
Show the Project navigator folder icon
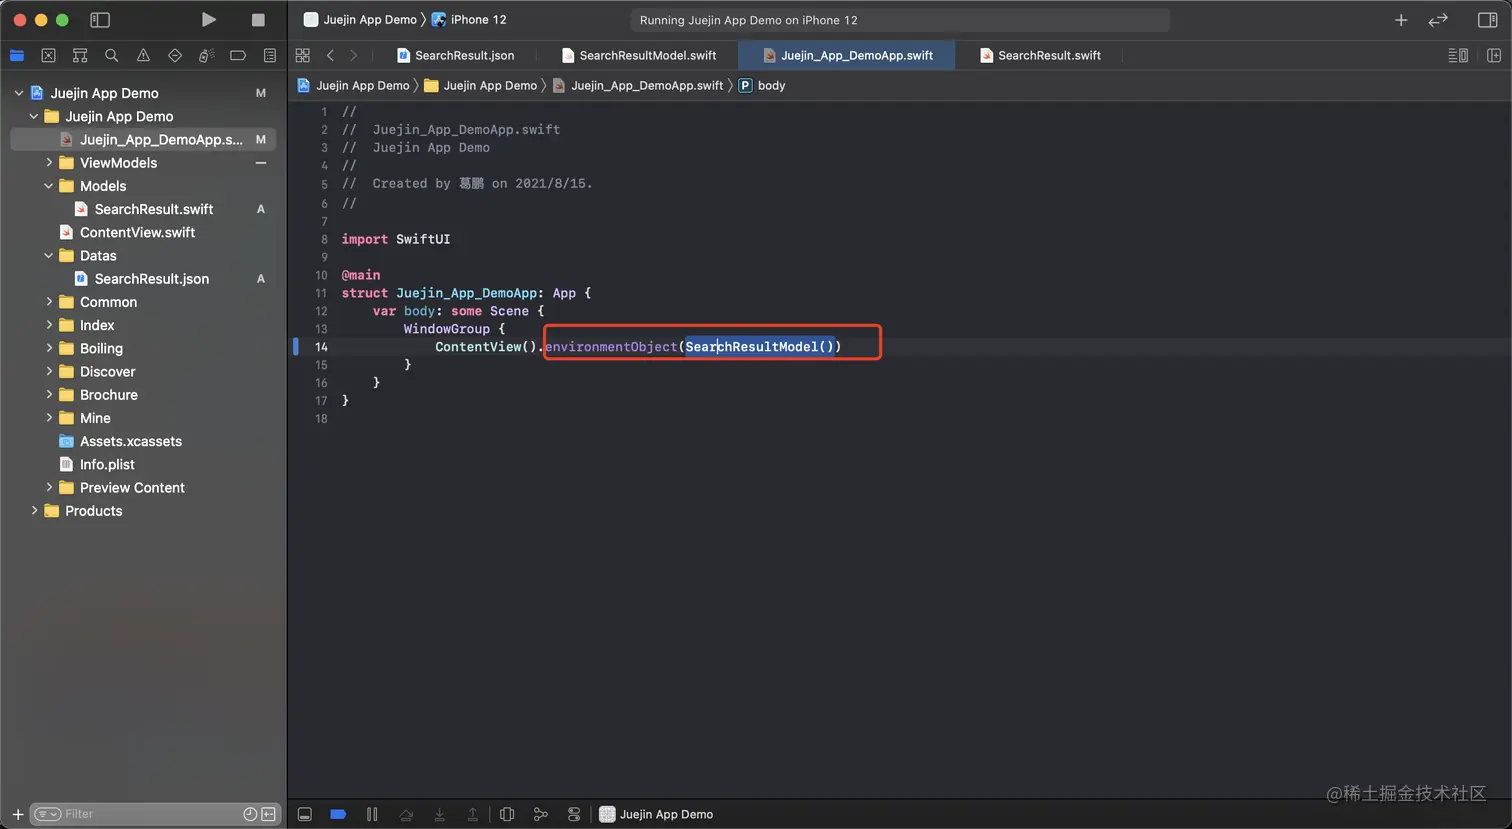[x=17, y=56]
